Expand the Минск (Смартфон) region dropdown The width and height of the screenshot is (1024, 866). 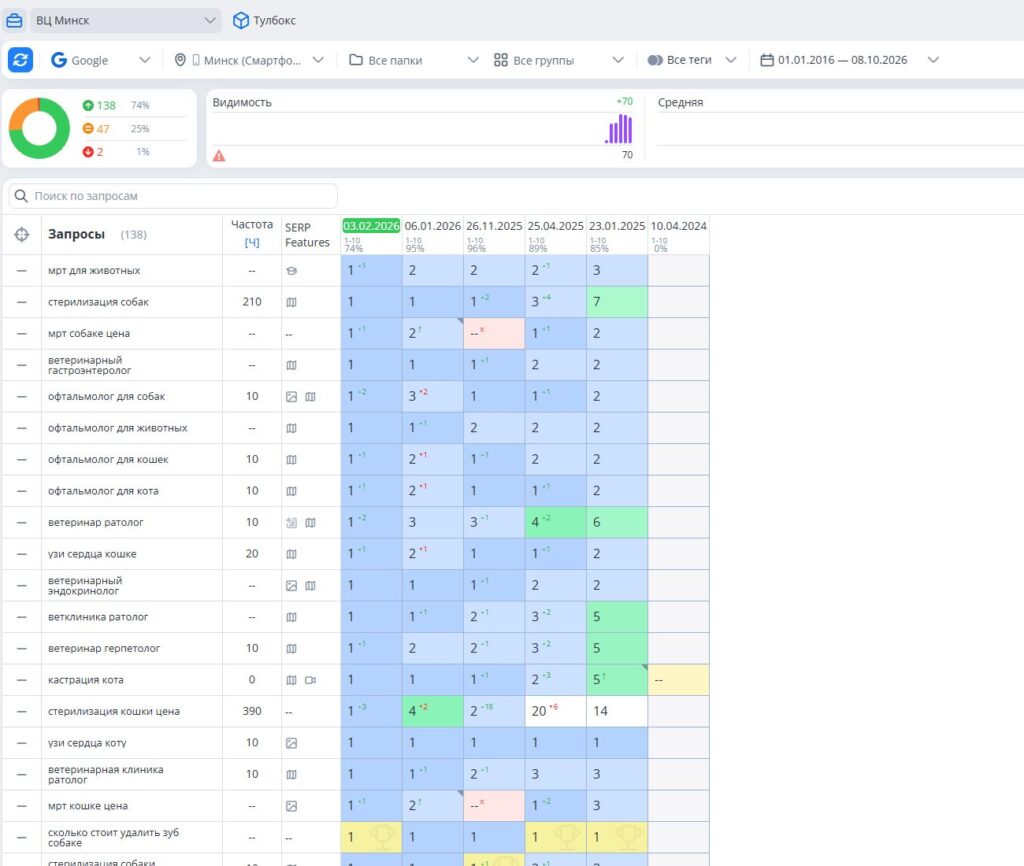pyautogui.click(x=249, y=60)
